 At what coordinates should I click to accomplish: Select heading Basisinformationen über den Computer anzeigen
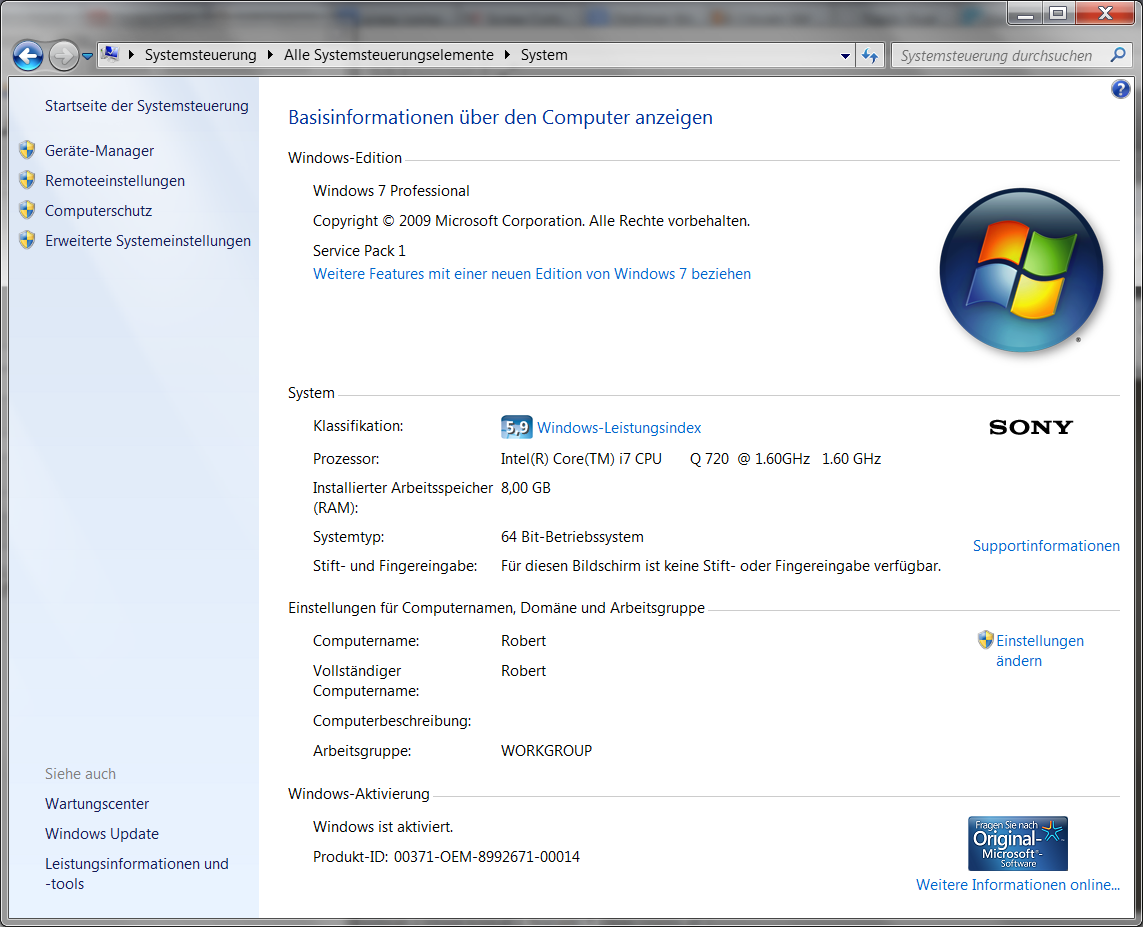(500, 117)
